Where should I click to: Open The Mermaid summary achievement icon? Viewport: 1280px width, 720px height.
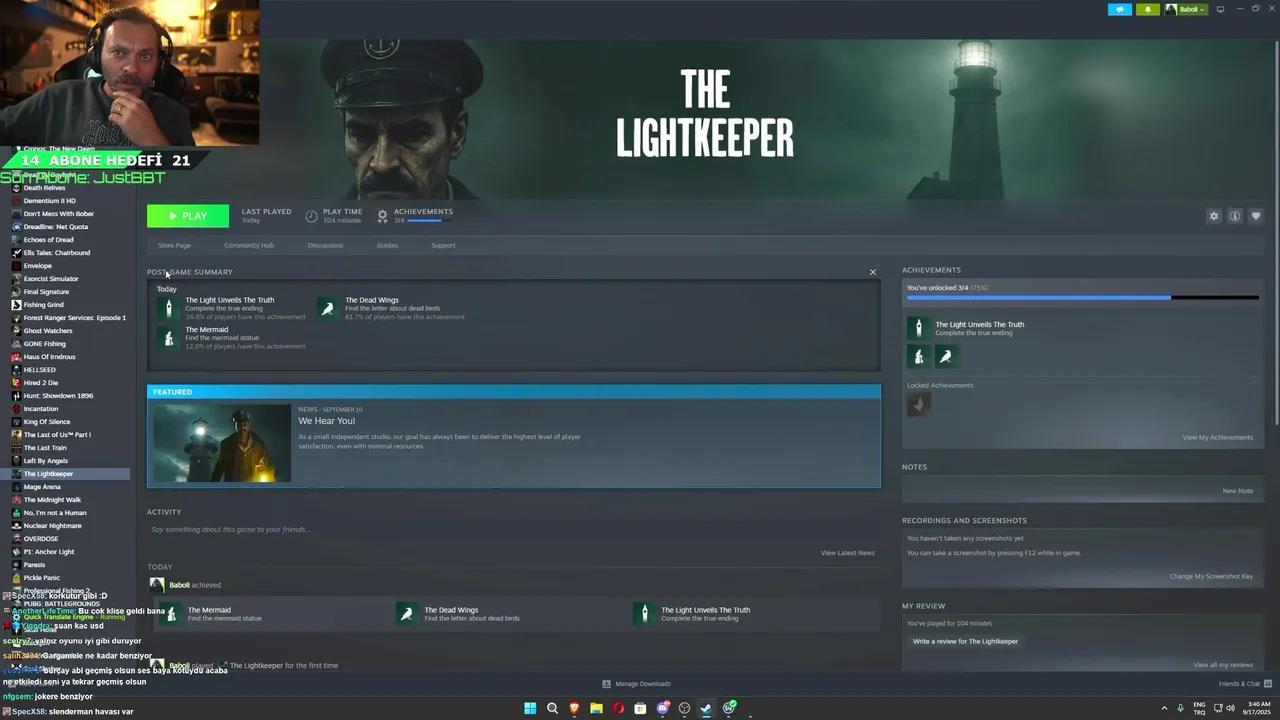click(x=168, y=338)
